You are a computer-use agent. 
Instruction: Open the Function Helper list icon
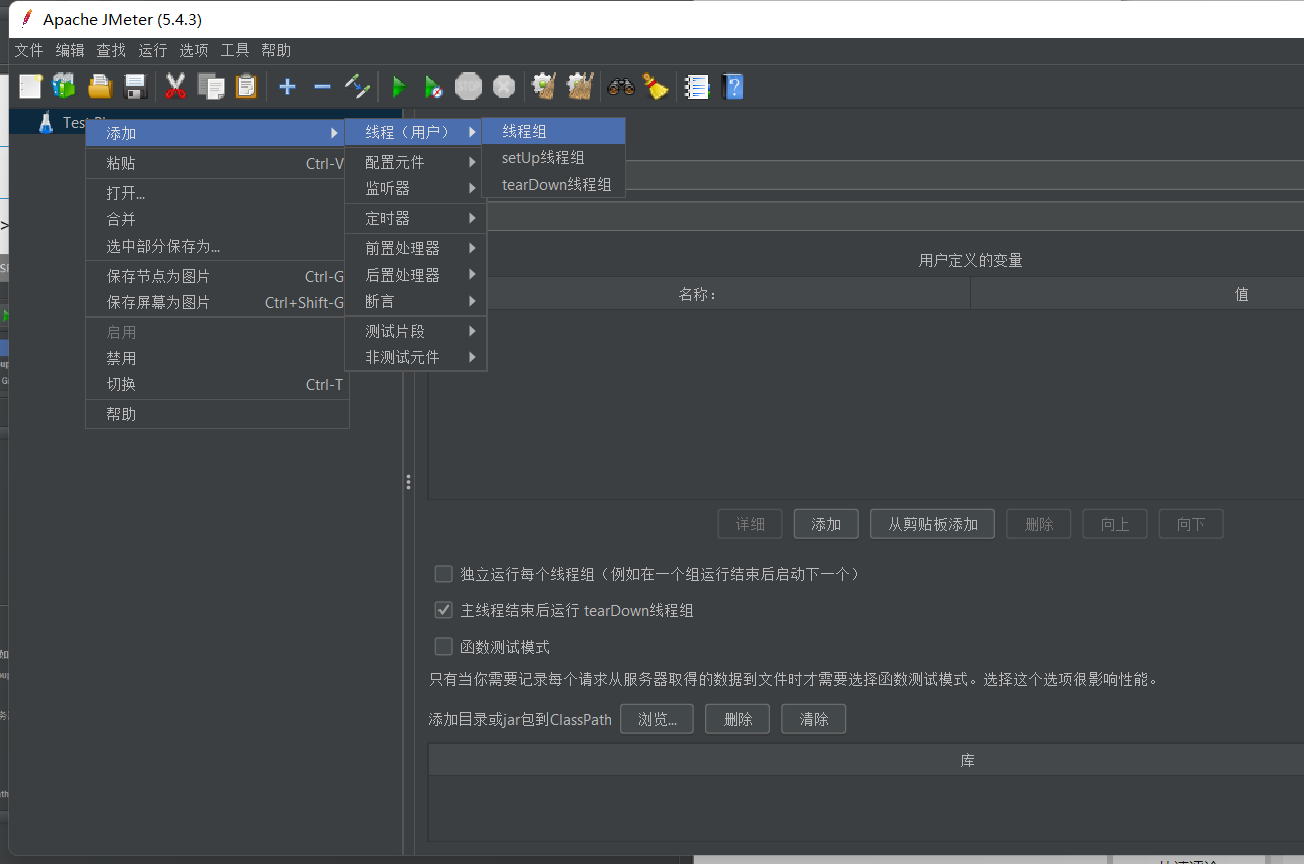697,87
